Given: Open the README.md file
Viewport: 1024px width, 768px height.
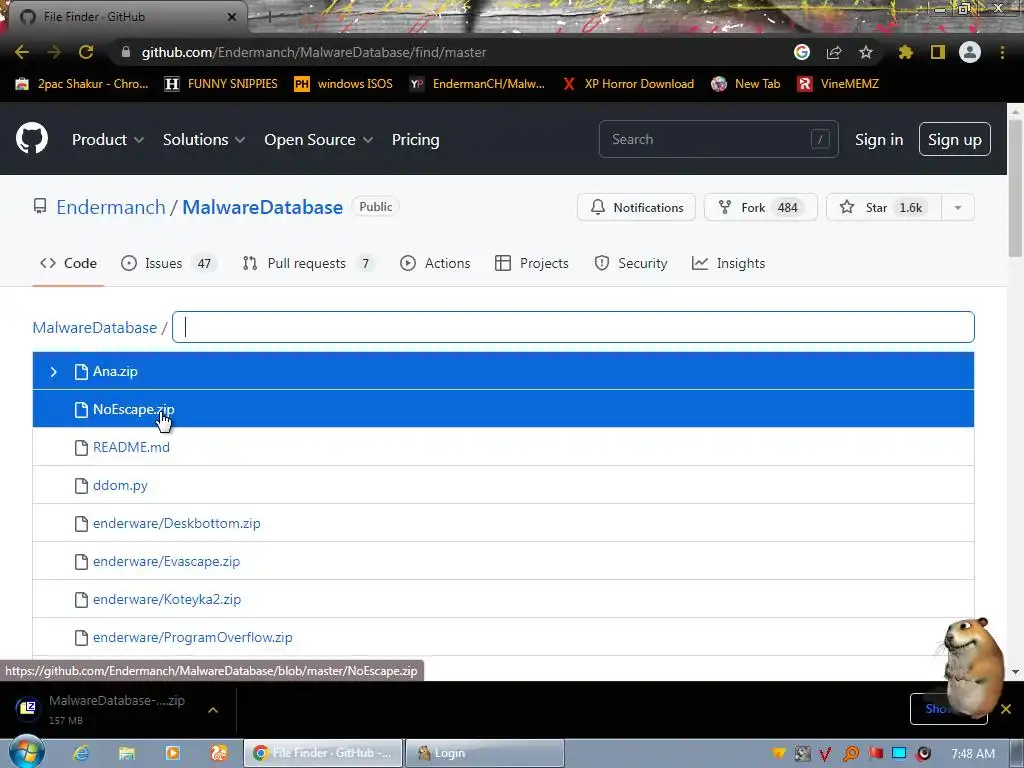Looking at the screenshot, I should click(131, 447).
